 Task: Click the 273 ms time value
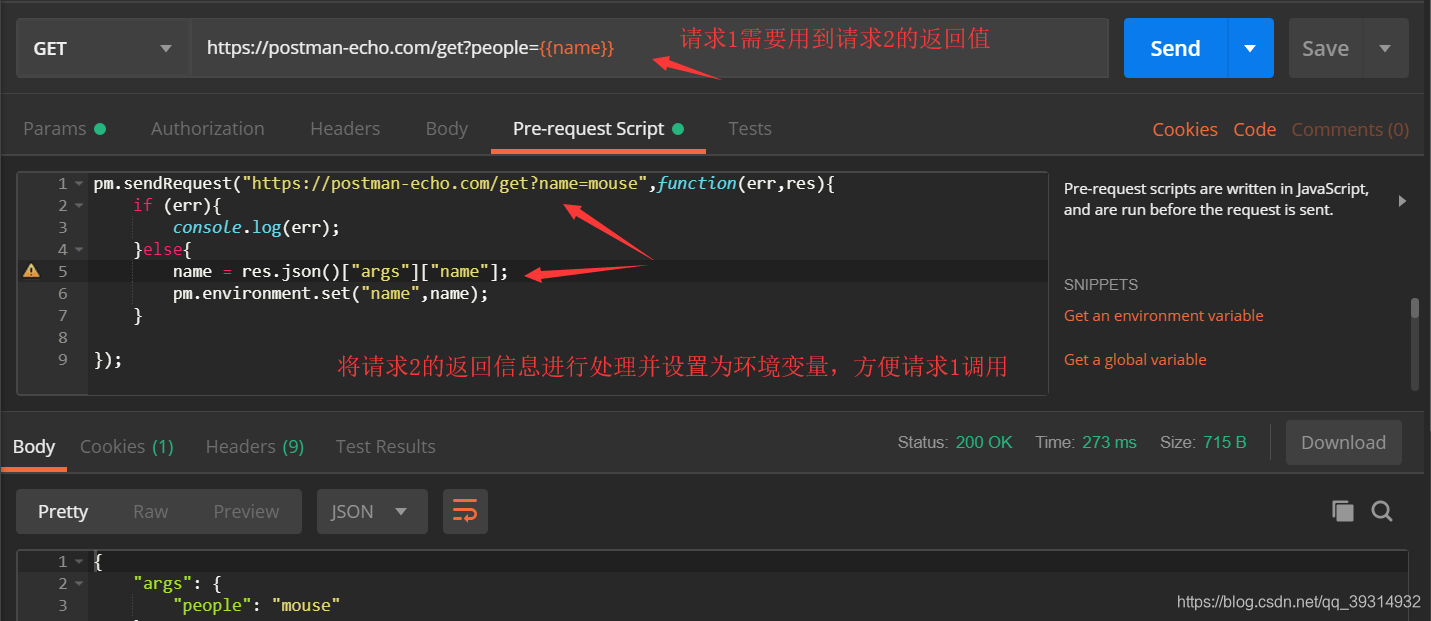point(1109,442)
